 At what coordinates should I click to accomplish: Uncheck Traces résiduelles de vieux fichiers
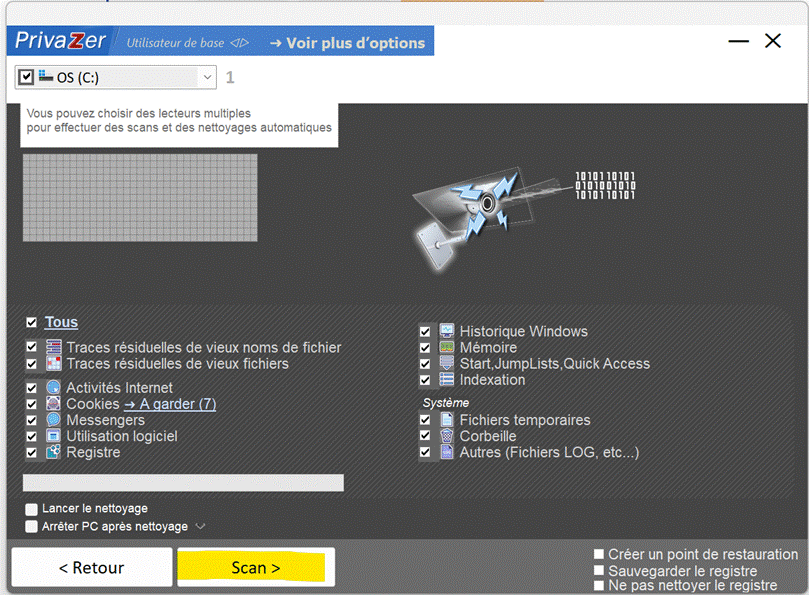point(31,364)
